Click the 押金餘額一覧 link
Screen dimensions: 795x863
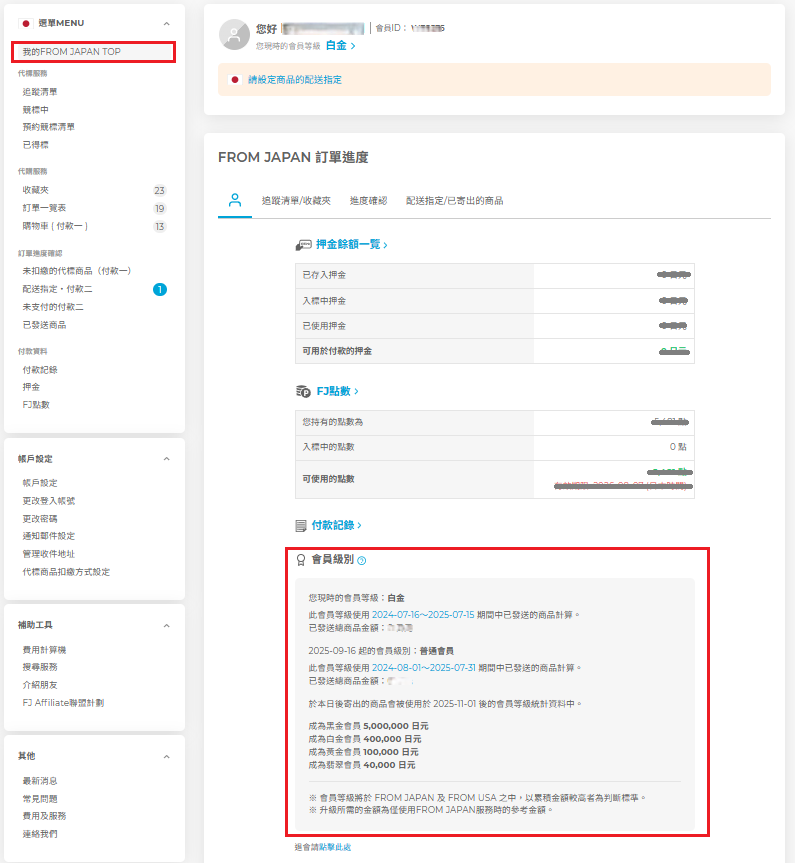pos(351,244)
